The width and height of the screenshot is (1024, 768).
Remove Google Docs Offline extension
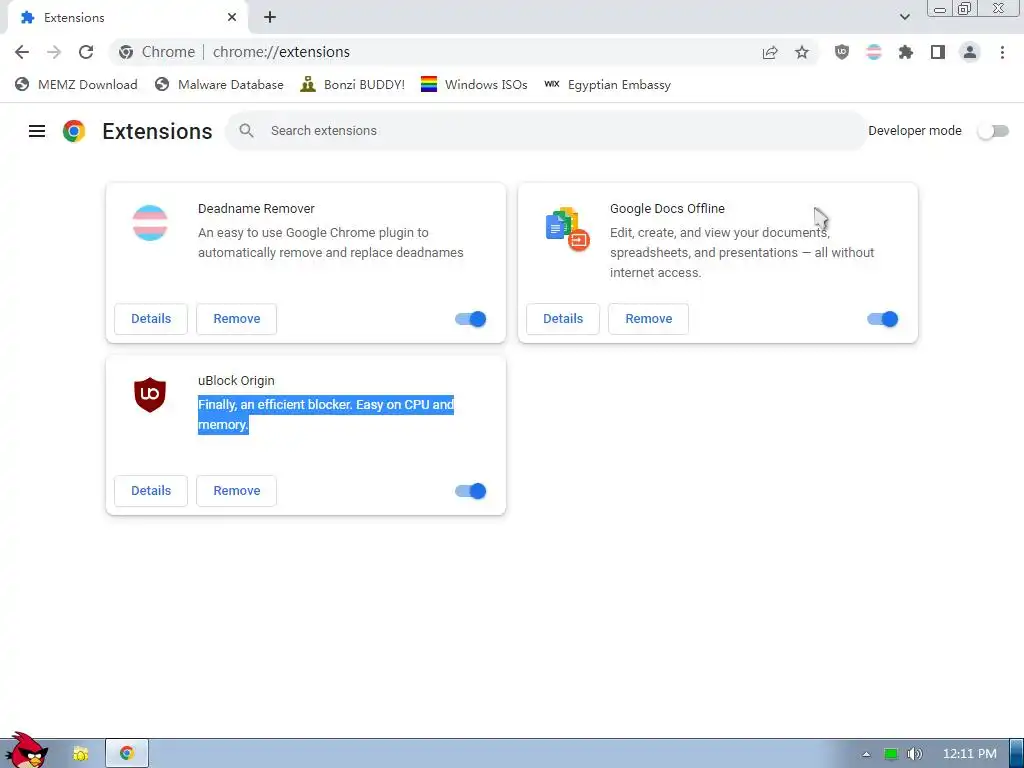[x=648, y=319]
